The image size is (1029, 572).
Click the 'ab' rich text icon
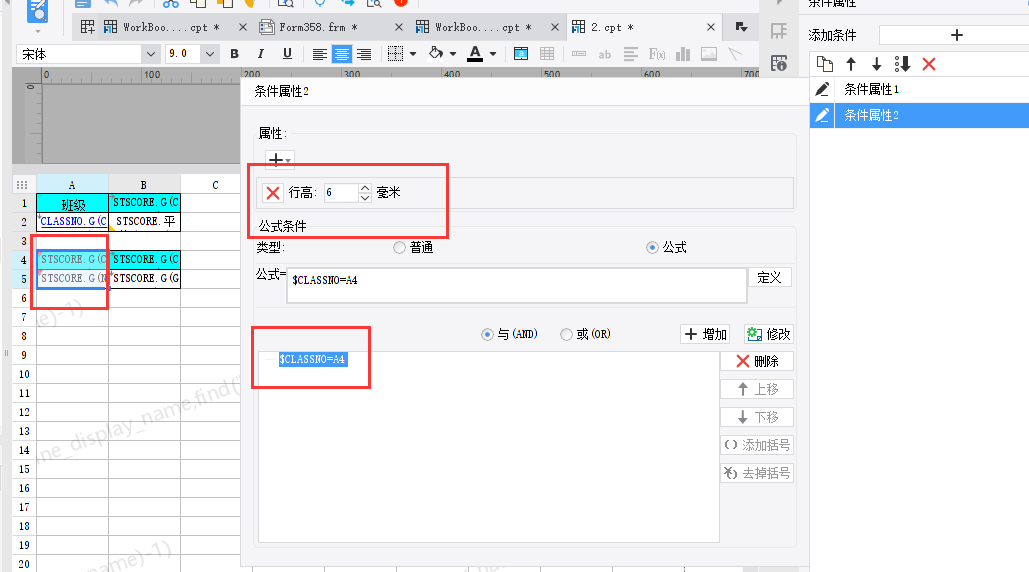tap(604, 54)
